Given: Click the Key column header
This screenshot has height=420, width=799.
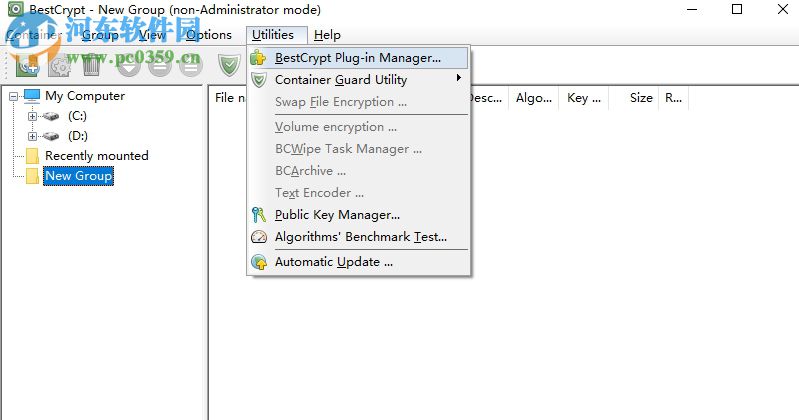Looking at the screenshot, I should 581,98.
